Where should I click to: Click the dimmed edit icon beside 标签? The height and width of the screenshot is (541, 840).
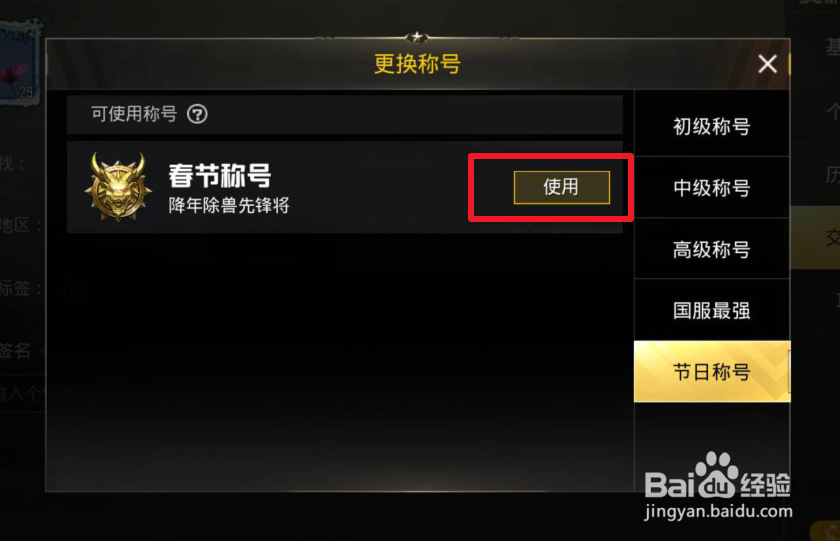point(73,289)
